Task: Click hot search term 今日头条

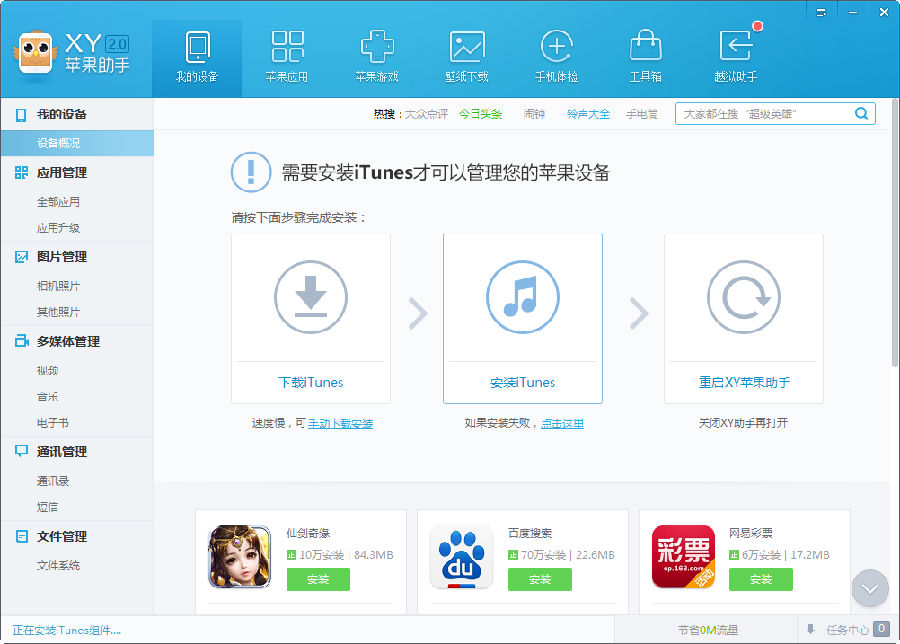Action: [x=480, y=114]
